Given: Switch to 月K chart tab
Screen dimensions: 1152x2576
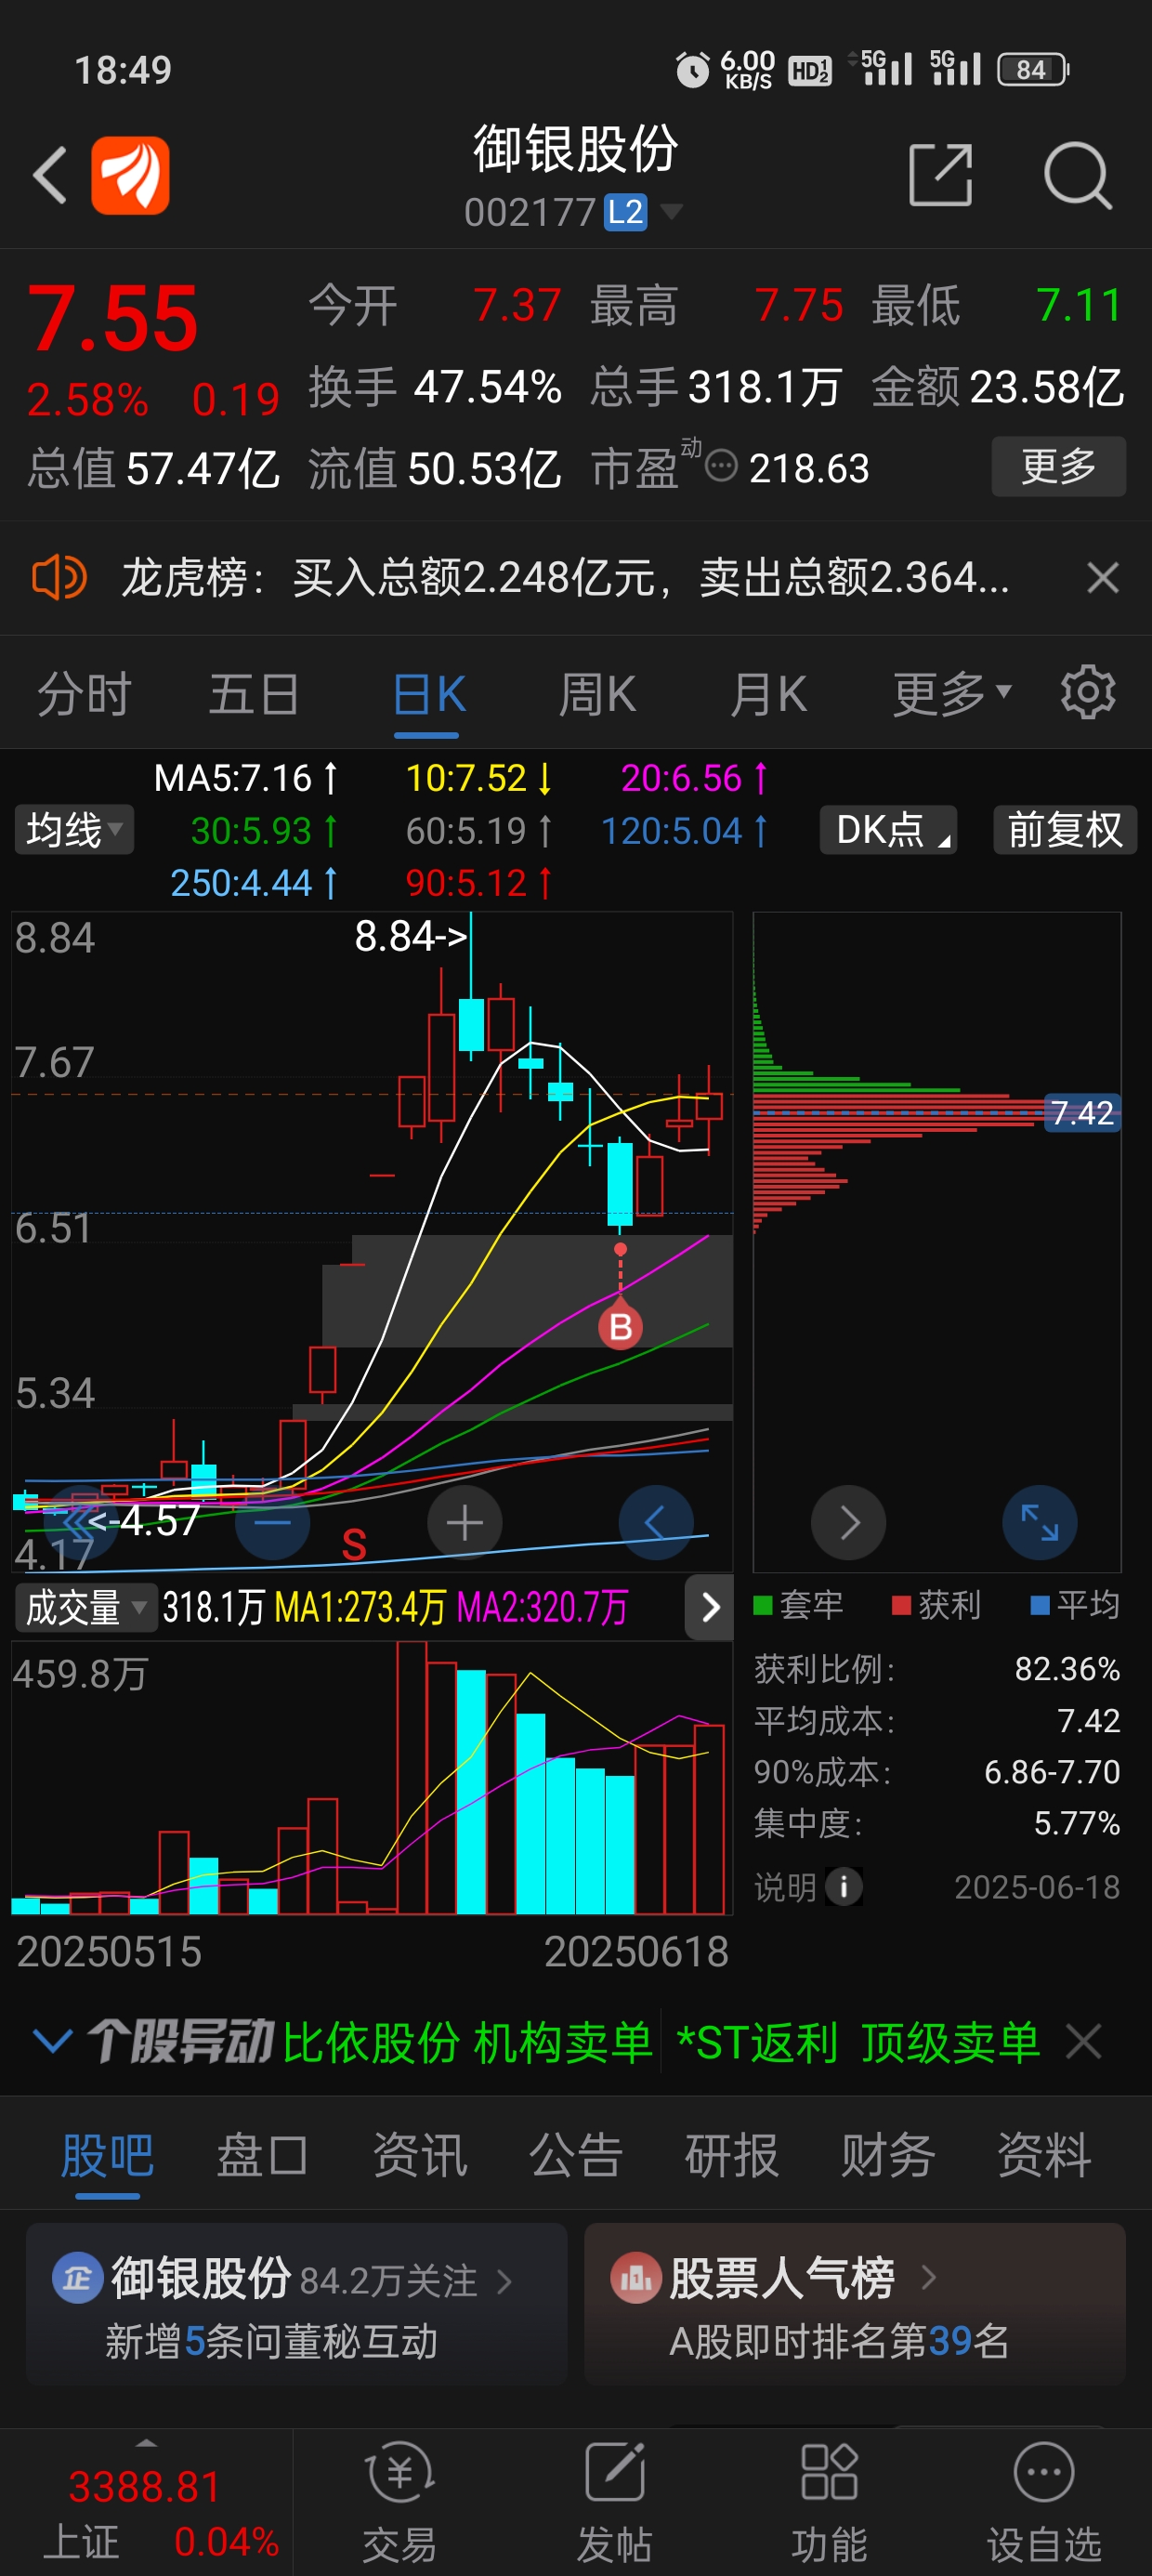Looking at the screenshot, I should 767,694.
